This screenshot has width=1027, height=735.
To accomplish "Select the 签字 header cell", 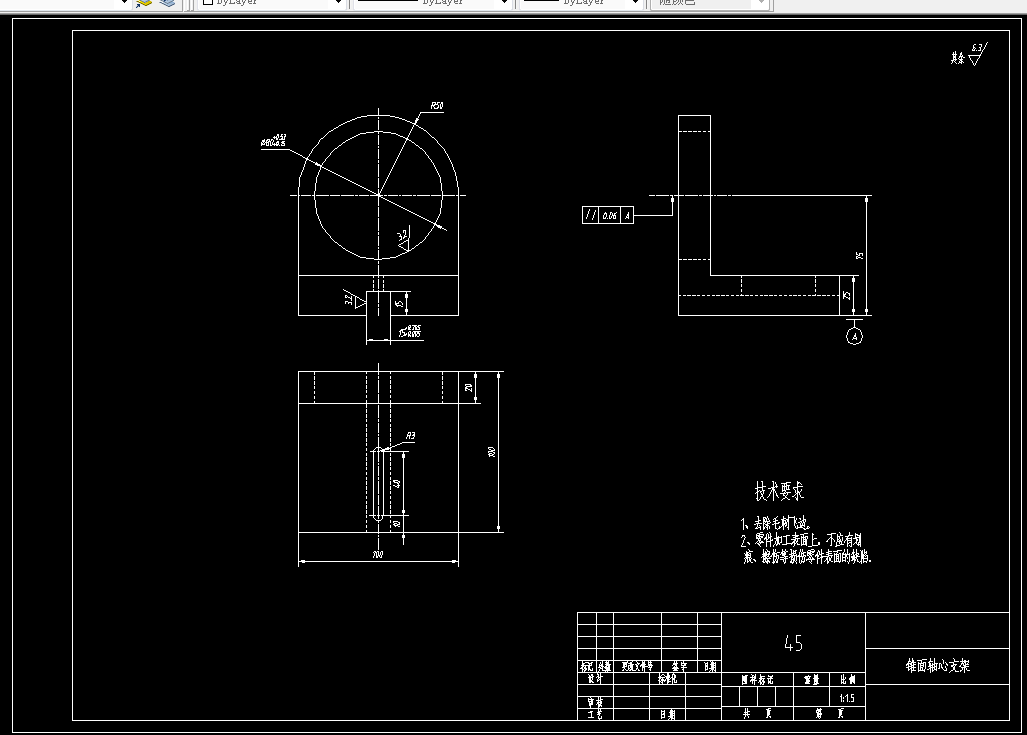I will [679, 666].
